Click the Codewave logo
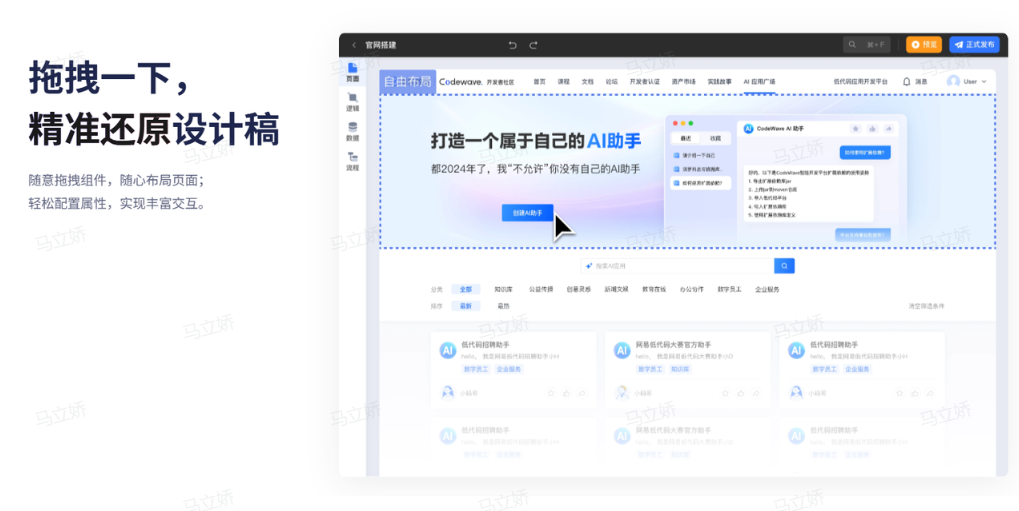The image size is (1019, 511). (x=461, y=82)
